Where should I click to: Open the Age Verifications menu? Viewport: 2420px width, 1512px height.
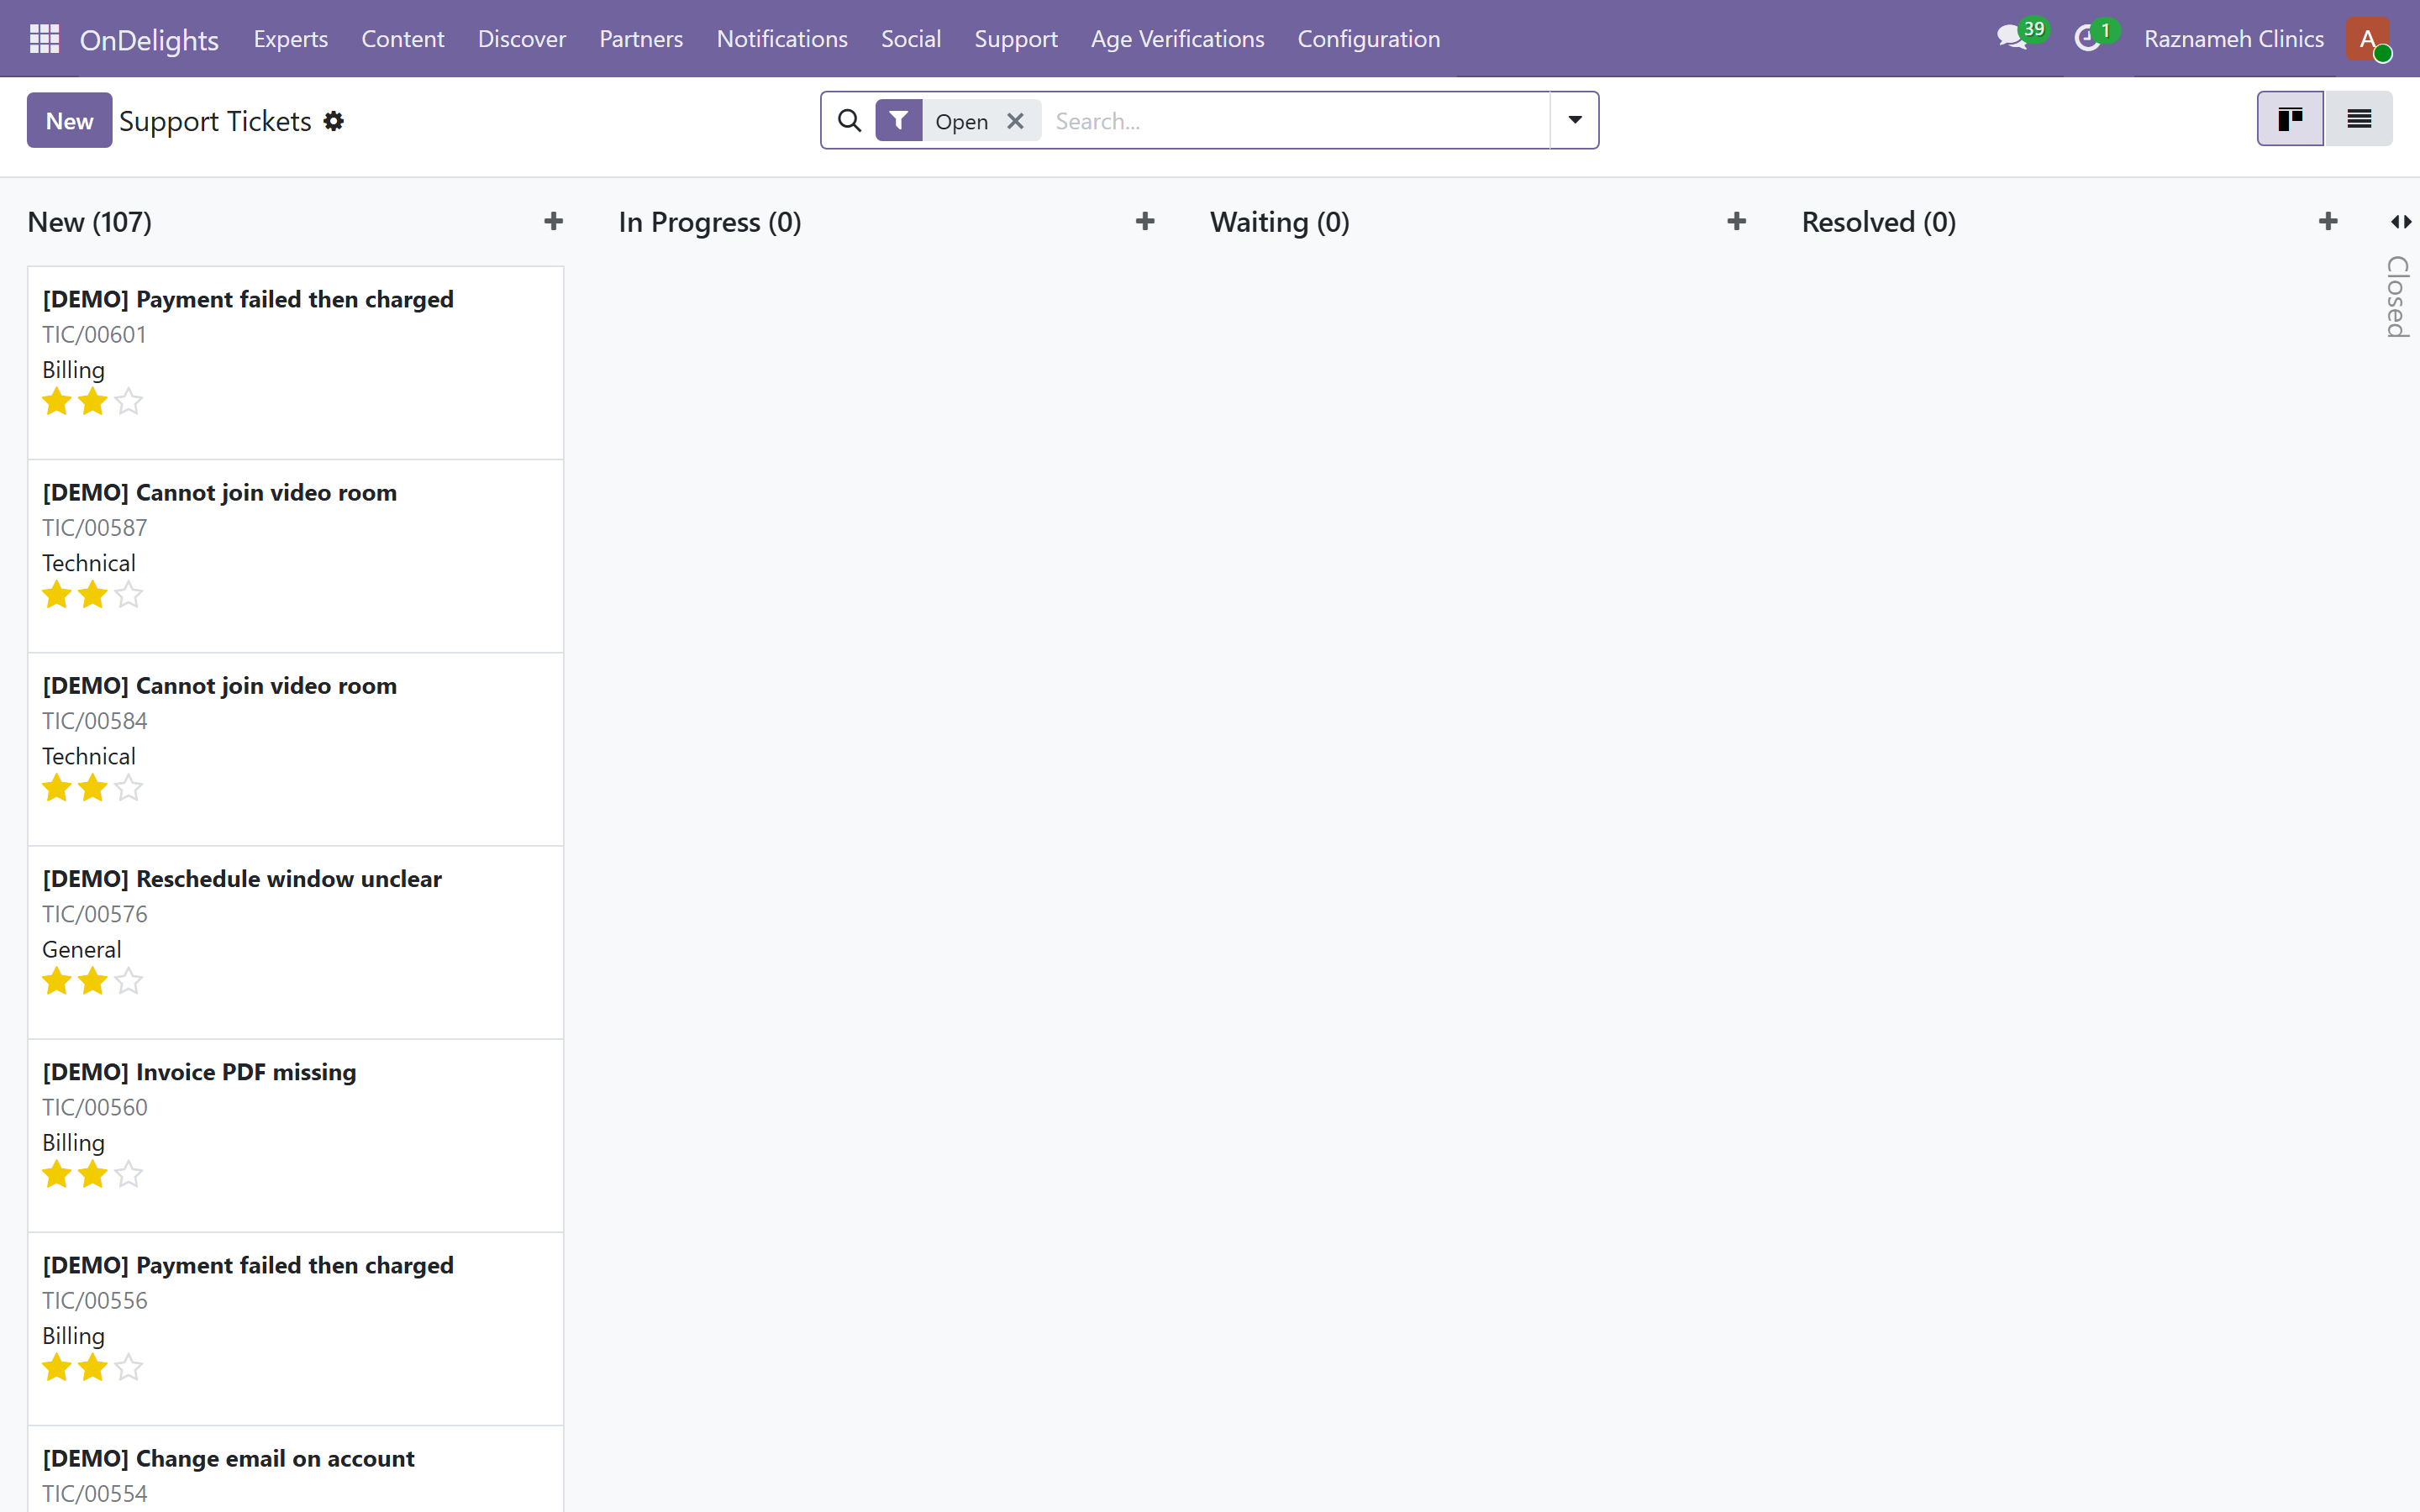[x=1177, y=39]
